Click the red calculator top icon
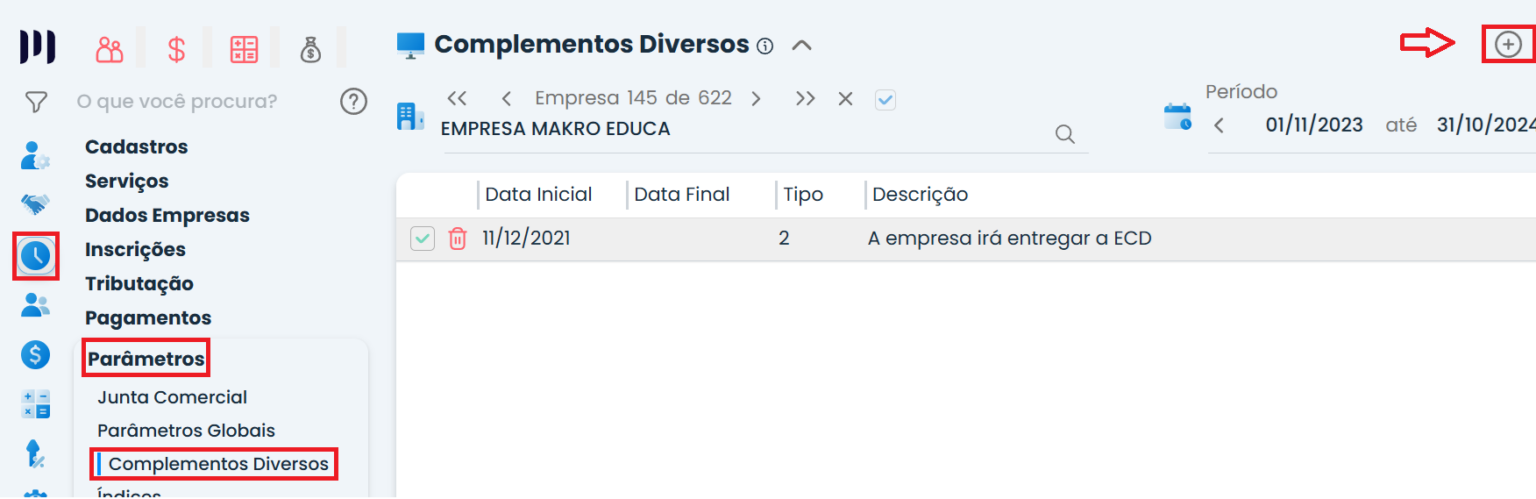 pyautogui.click(x=244, y=49)
